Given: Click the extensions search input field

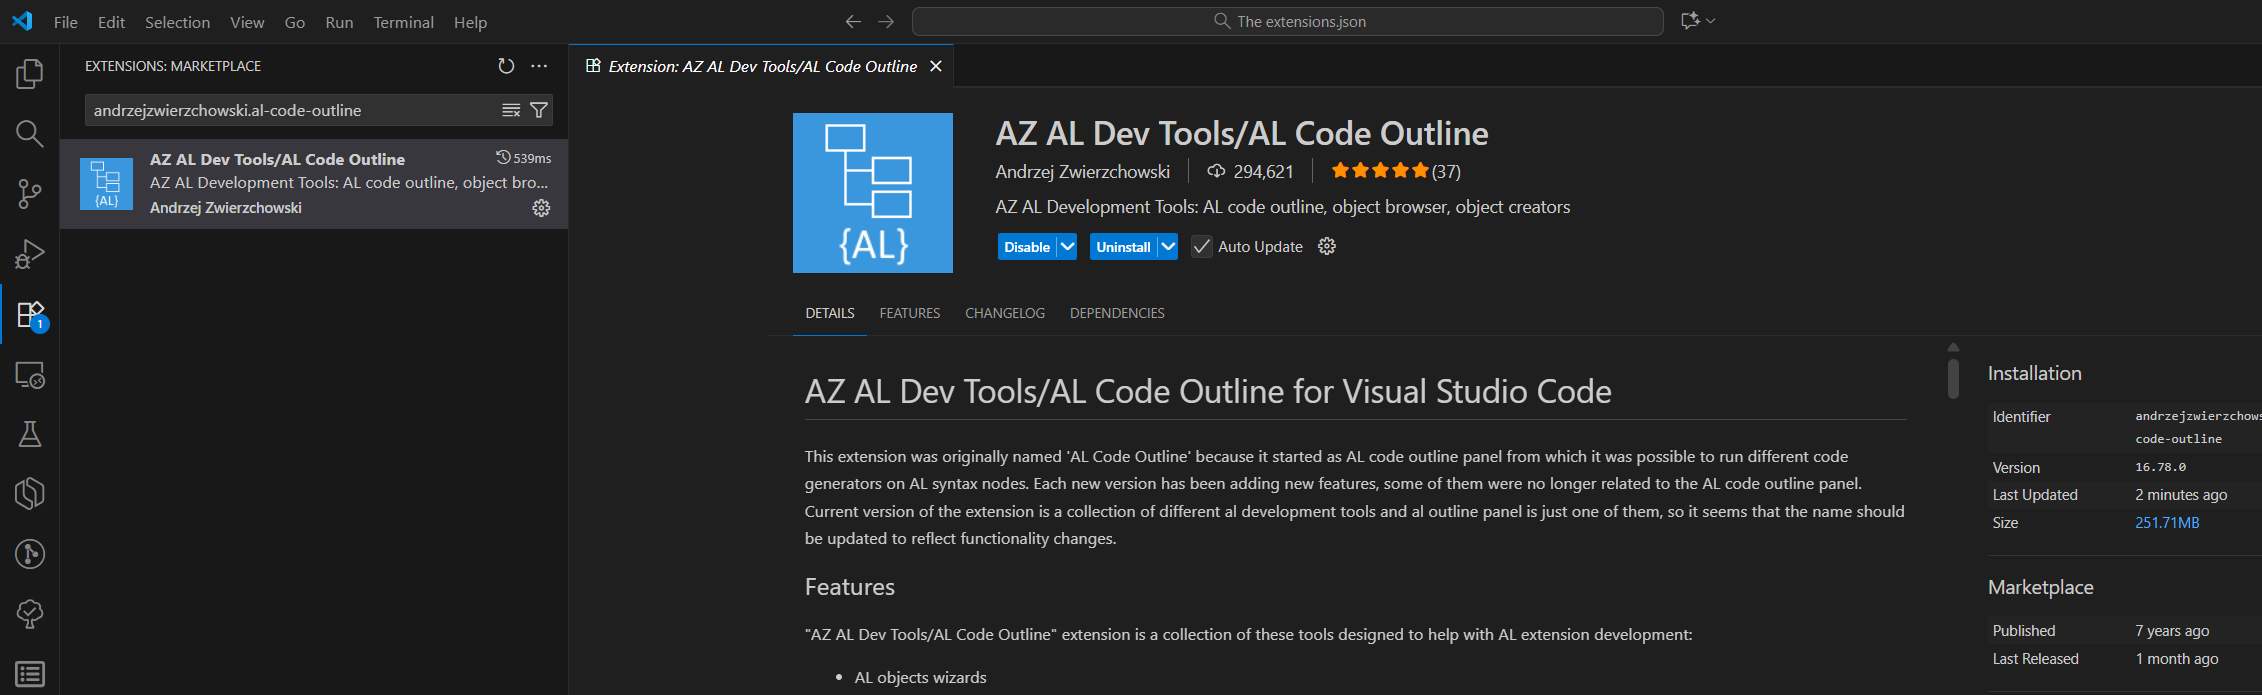Looking at the screenshot, I should (x=295, y=110).
